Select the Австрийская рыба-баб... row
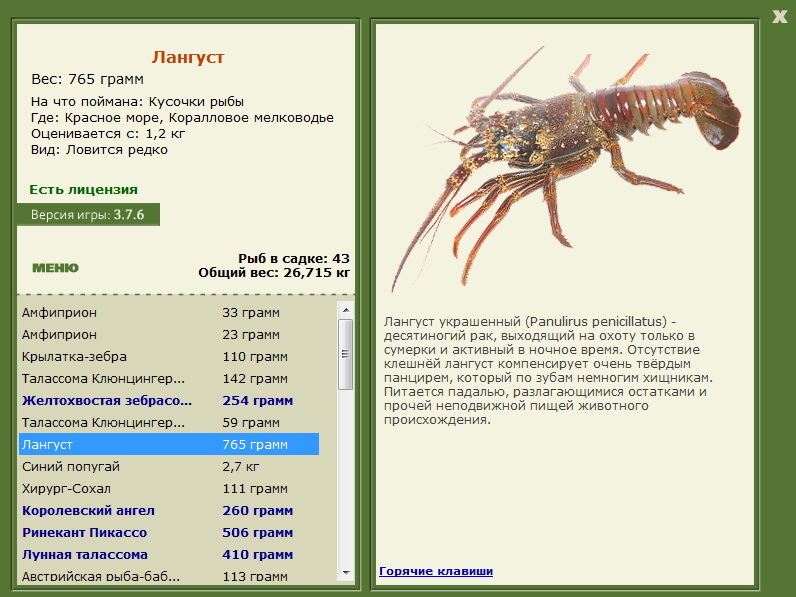 (x=169, y=576)
